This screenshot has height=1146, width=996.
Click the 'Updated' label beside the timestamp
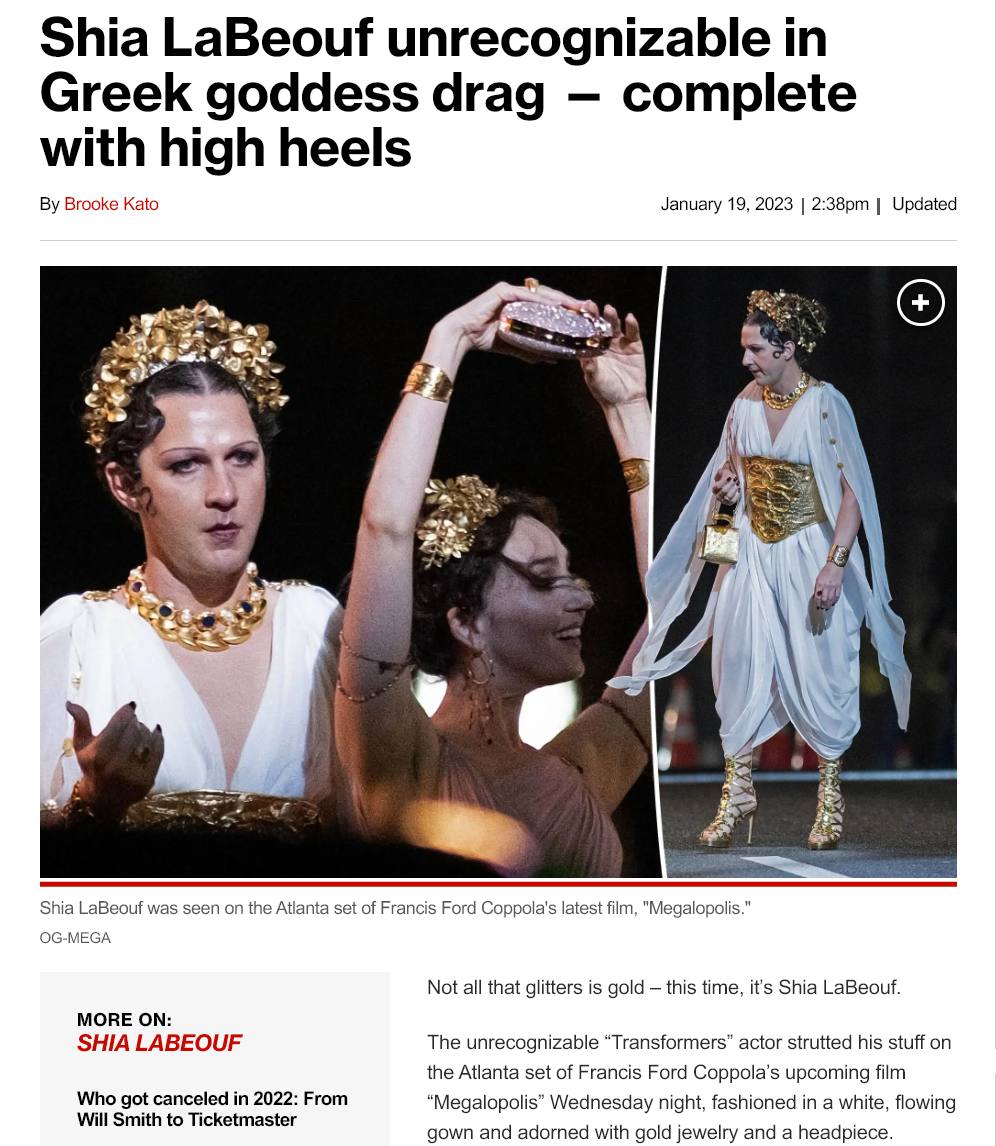924,204
